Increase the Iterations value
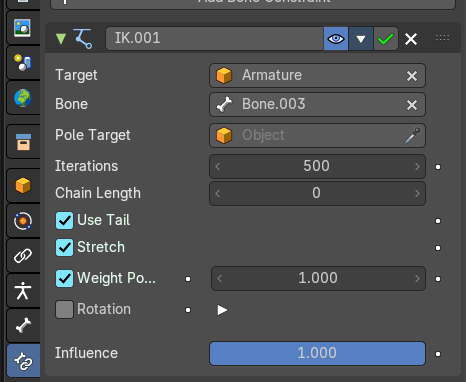The width and height of the screenshot is (466, 382). coord(417,166)
